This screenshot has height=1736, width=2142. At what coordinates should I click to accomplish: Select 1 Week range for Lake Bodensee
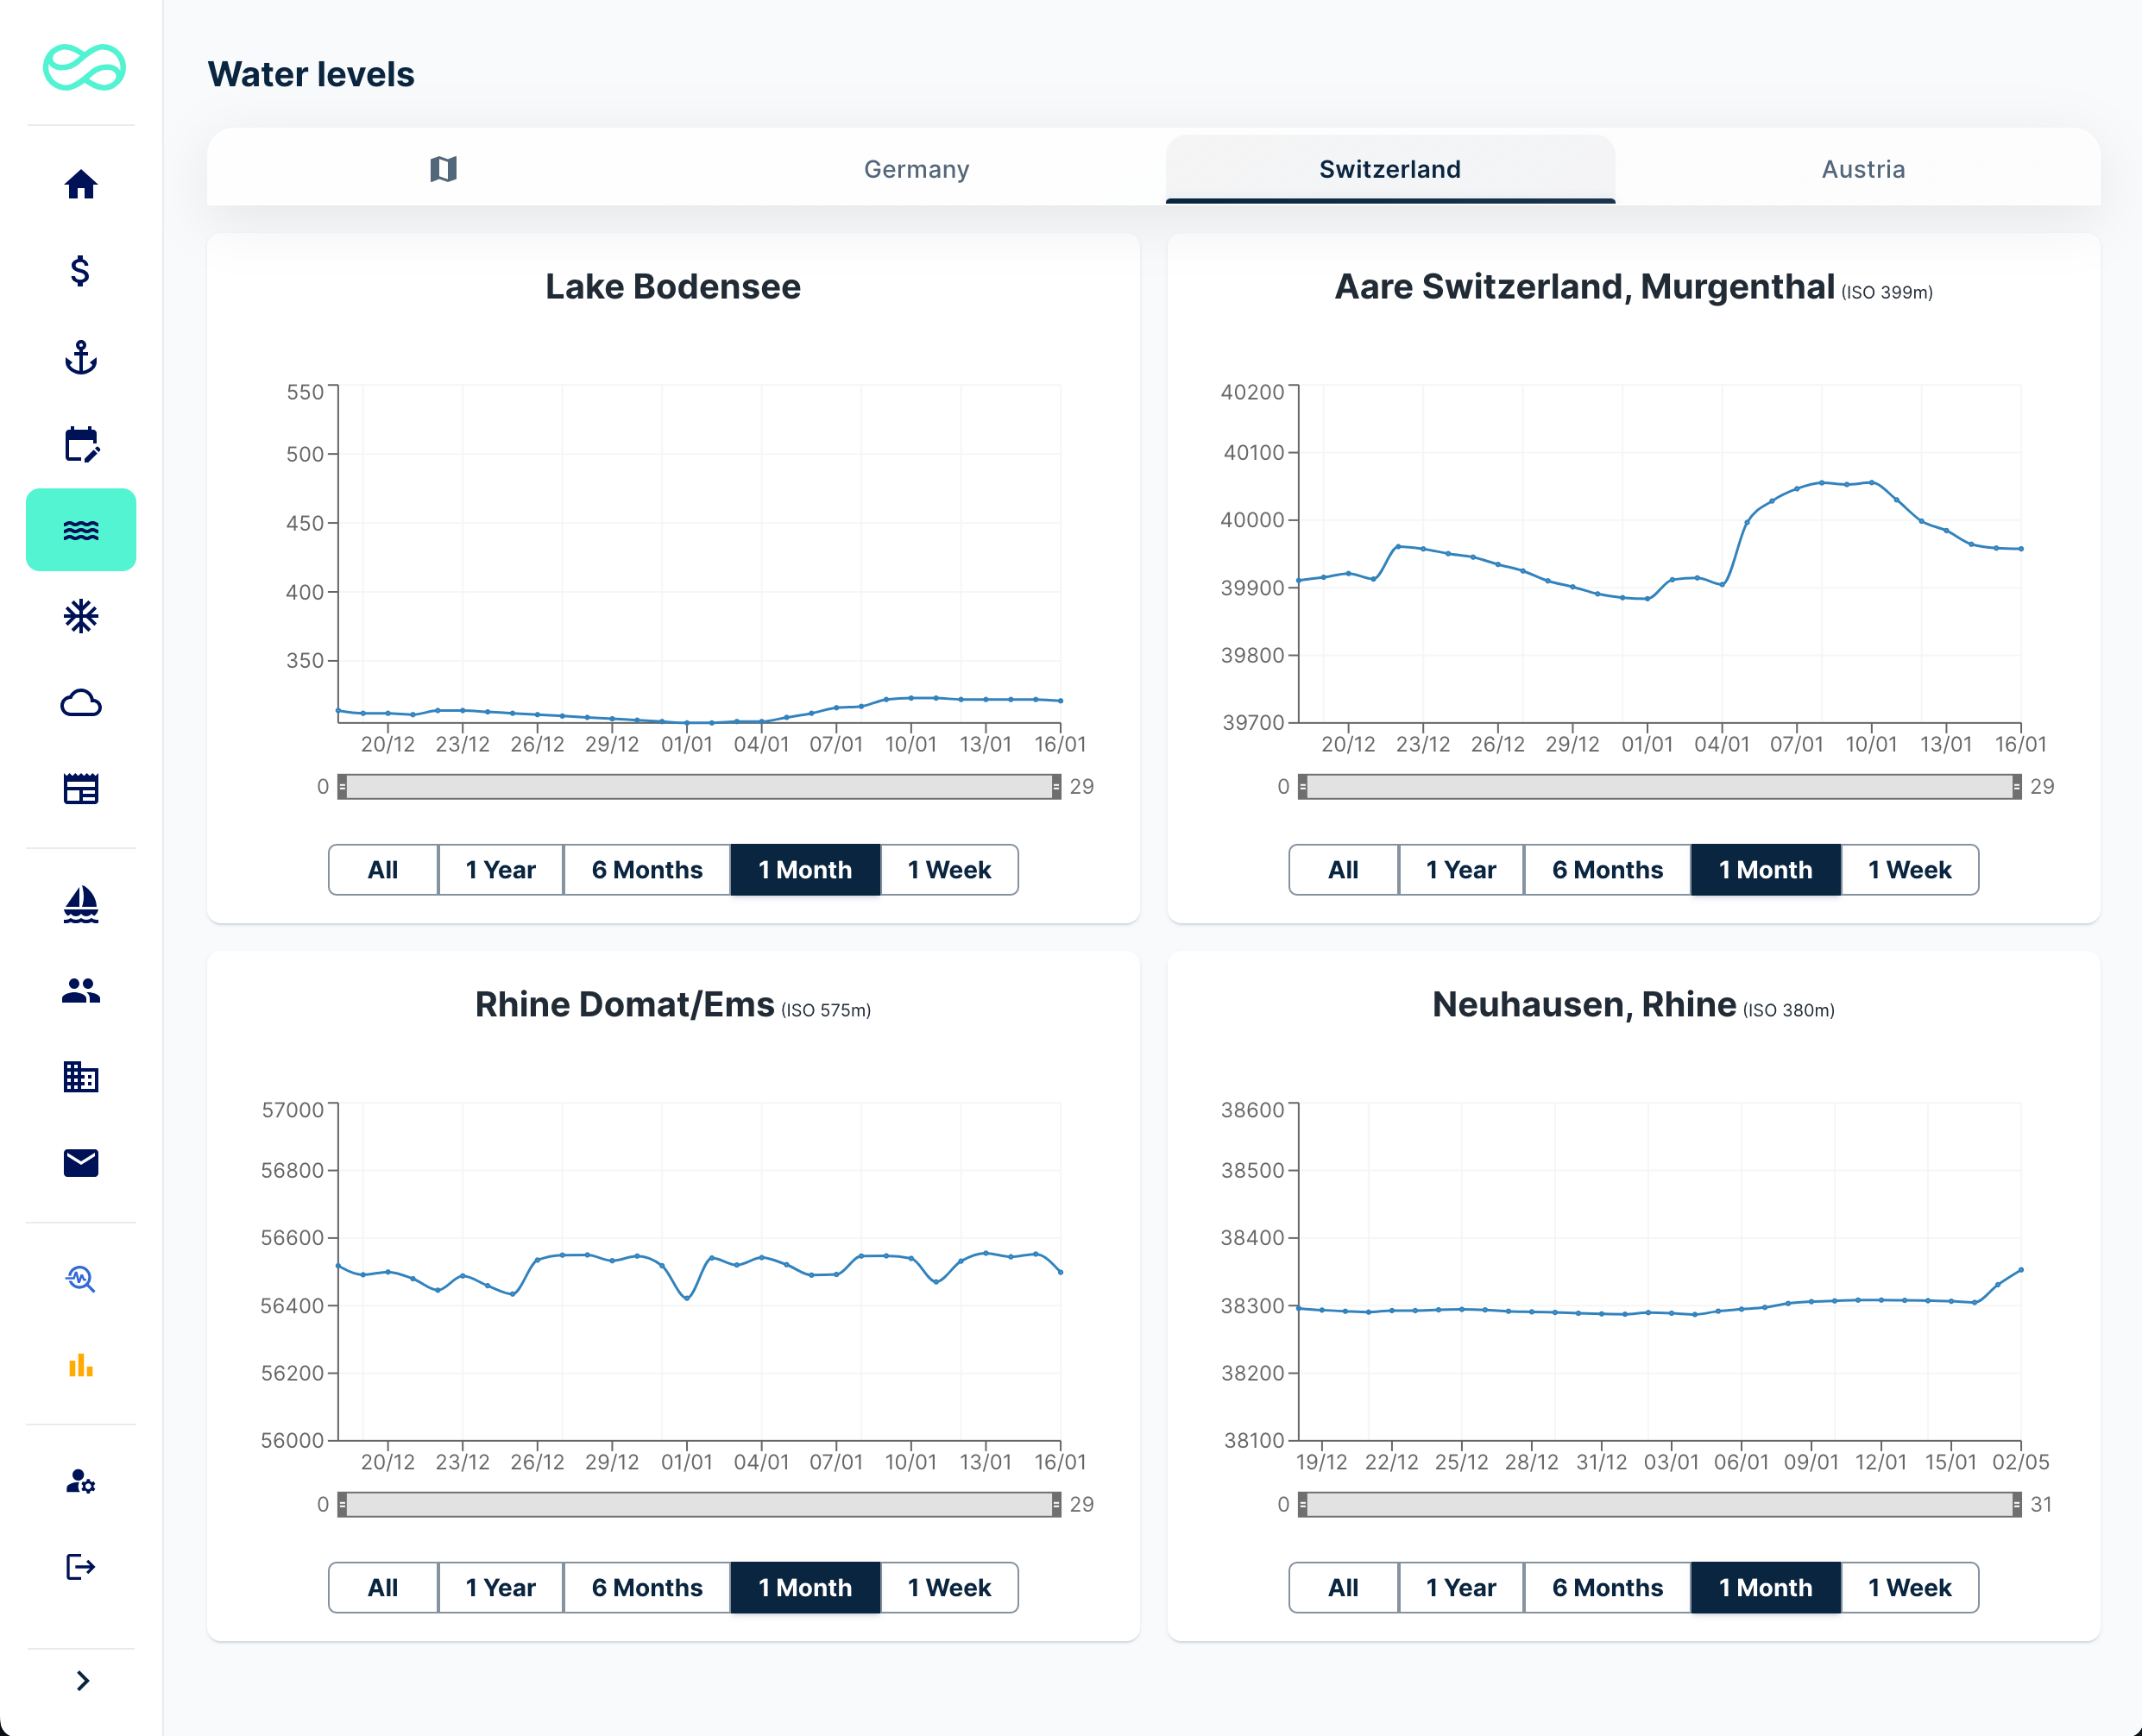point(948,870)
